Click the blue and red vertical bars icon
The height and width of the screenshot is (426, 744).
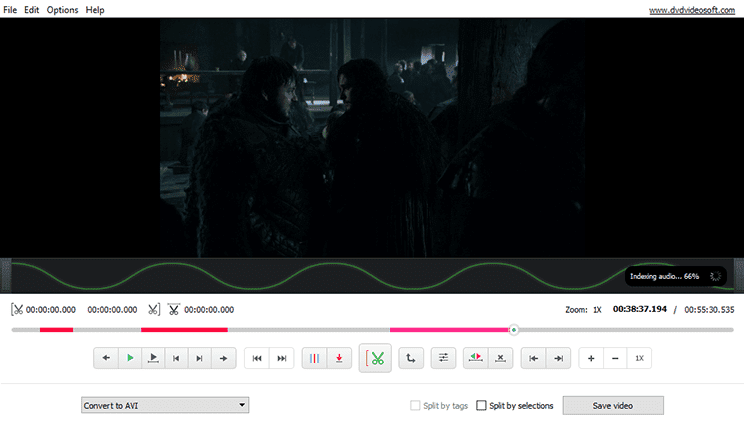314,358
